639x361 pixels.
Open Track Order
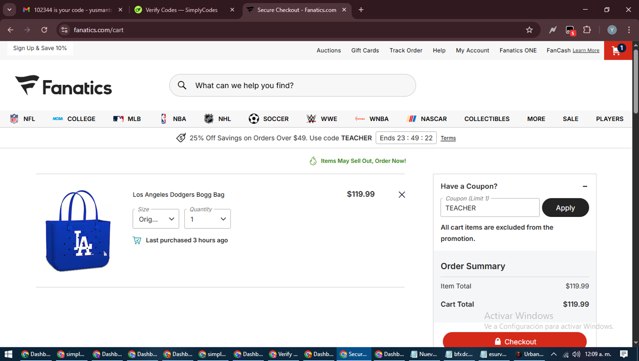tap(406, 51)
